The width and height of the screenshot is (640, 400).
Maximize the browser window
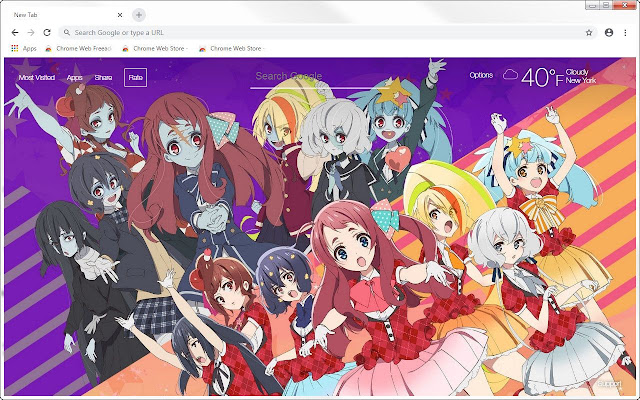606,5
